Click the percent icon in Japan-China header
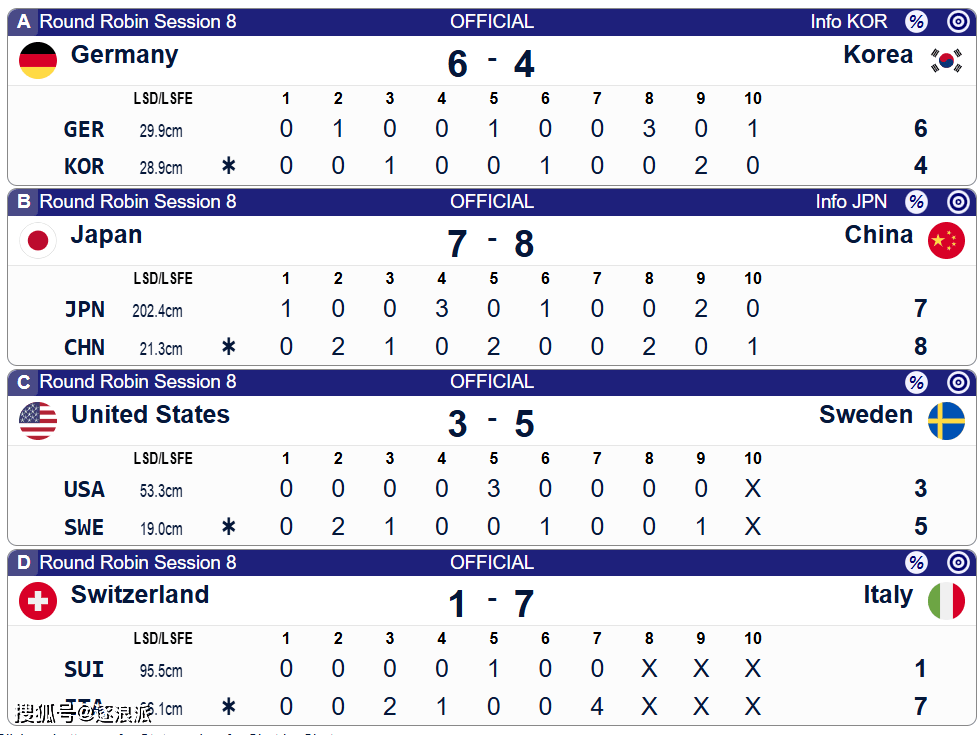The width and height of the screenshot is (980, 735). [916, 202]
